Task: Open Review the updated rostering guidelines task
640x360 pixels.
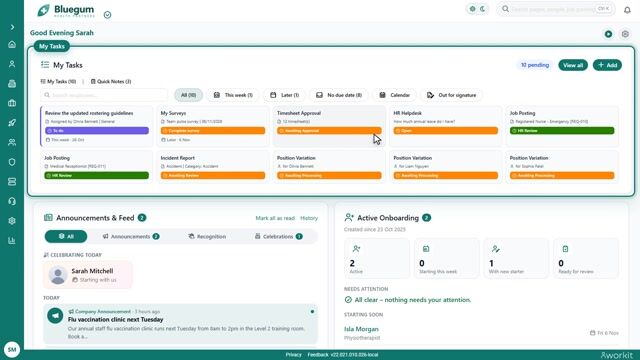Action: click(96, 126)
